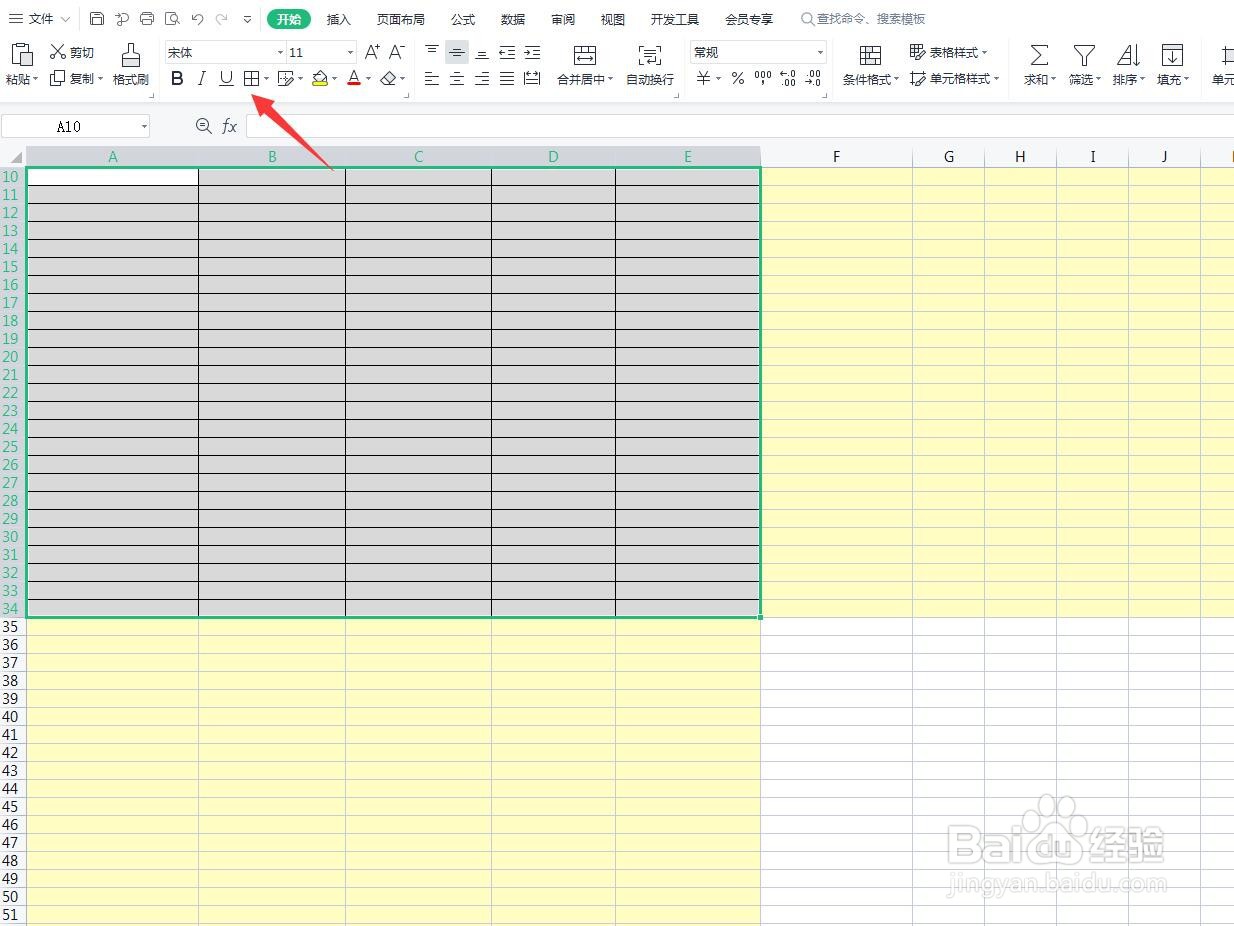Toggle Wrap Text (自动换行)
The width and height of the screenshot is (1234, 926).
coord(650,64)
